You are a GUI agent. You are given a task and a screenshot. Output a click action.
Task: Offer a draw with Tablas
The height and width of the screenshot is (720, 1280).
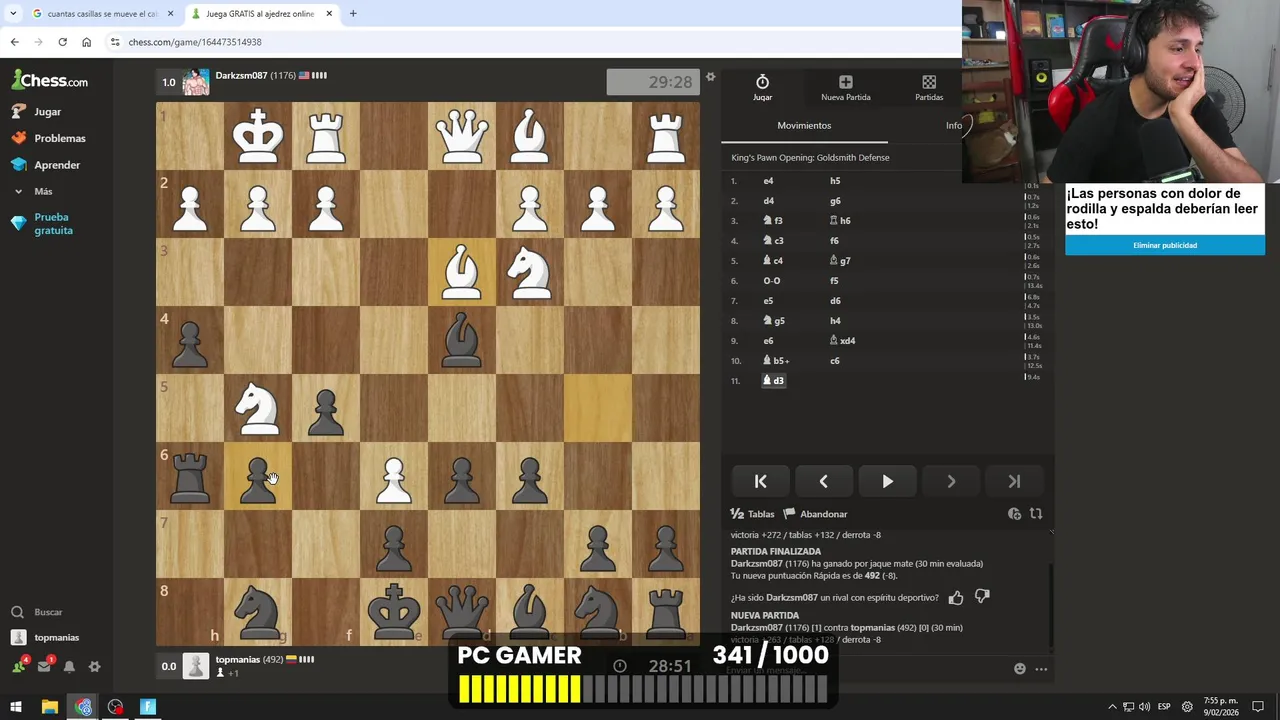[x=753, y=514]
